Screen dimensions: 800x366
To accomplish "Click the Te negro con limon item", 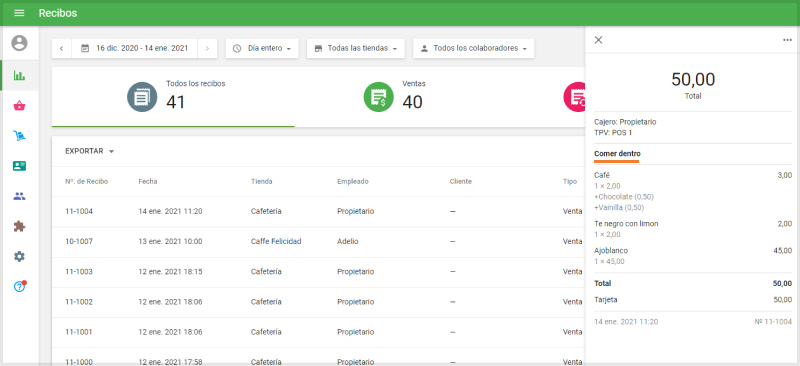I will pyautogui.click(x=626, y=224).
